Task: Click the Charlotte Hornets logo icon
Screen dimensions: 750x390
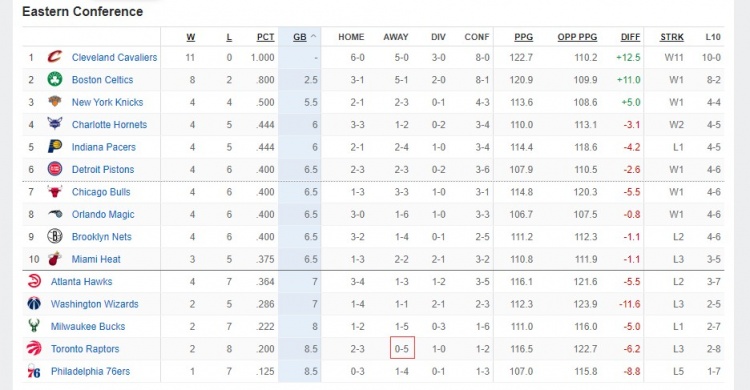Action: (x=55, y=124)
